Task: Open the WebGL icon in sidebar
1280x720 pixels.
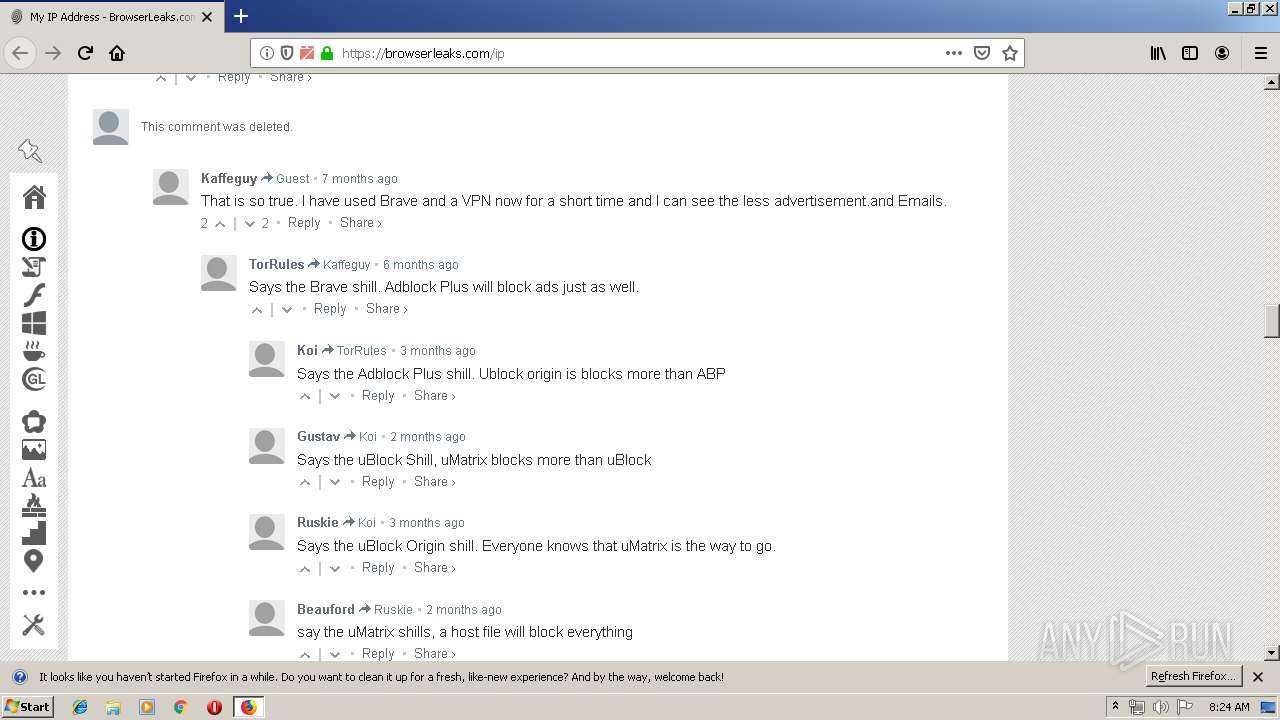Action: point(34,379)
